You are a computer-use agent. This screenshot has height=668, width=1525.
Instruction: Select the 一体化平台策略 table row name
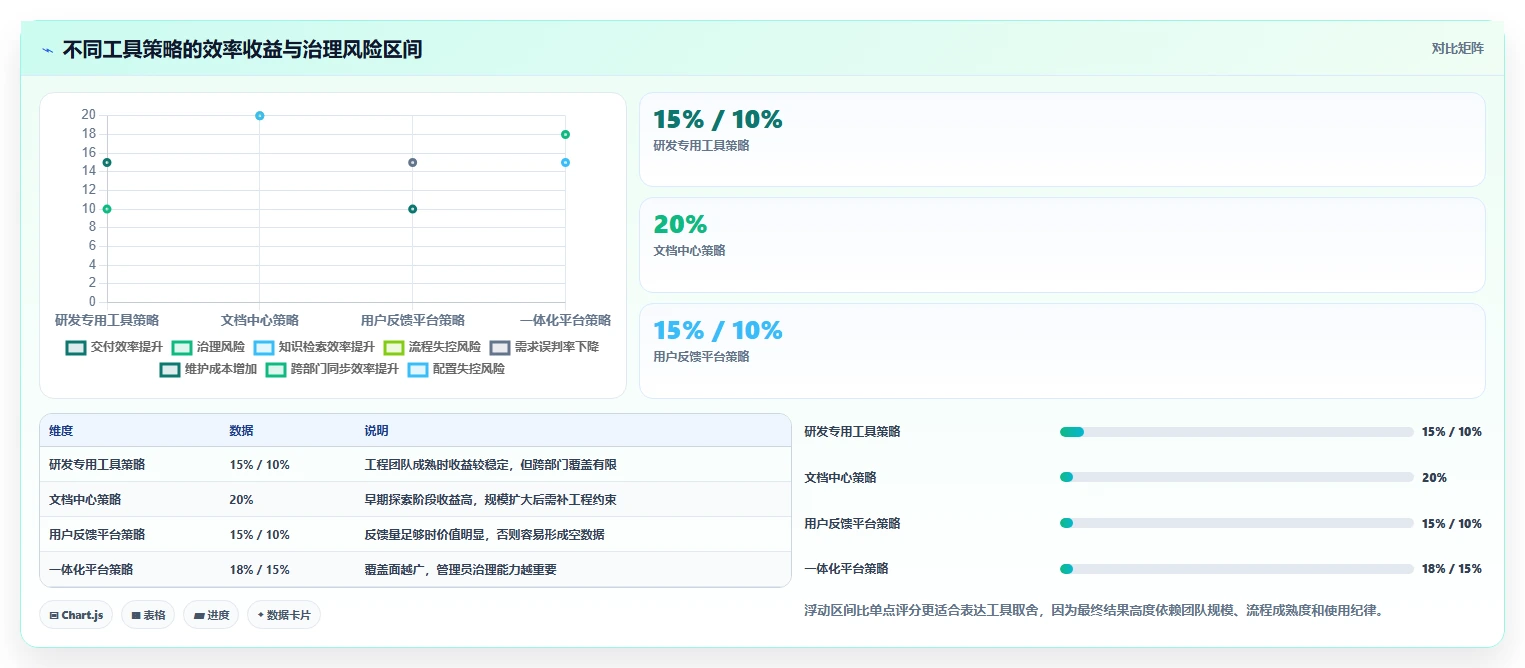click(91, 569)
